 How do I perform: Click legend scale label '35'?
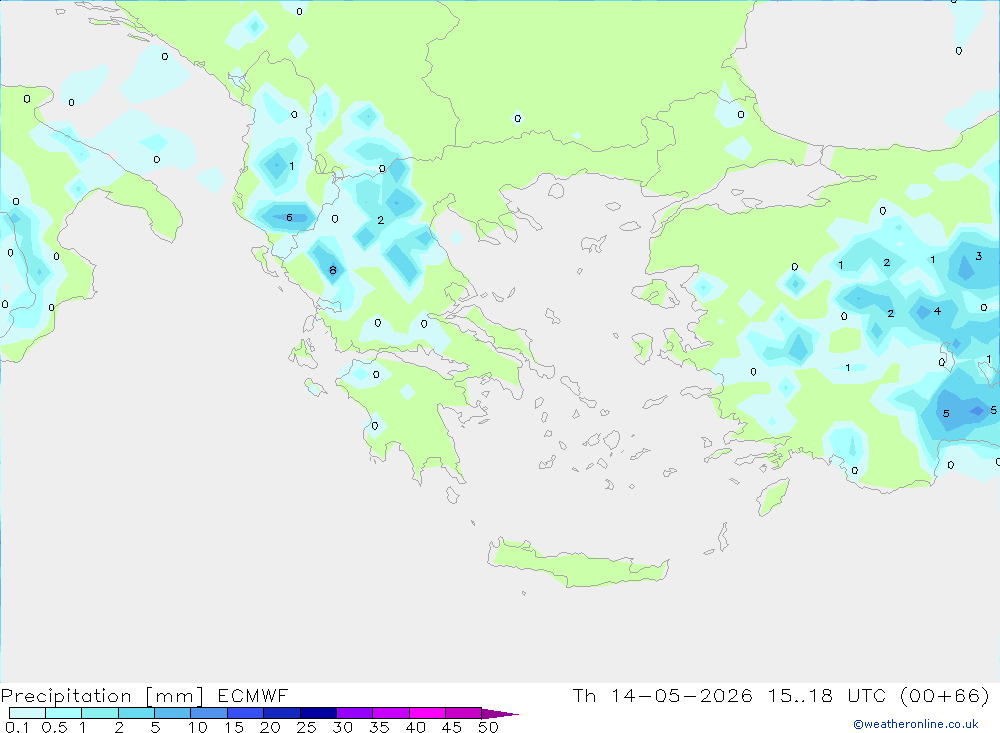tap(379, 727)
